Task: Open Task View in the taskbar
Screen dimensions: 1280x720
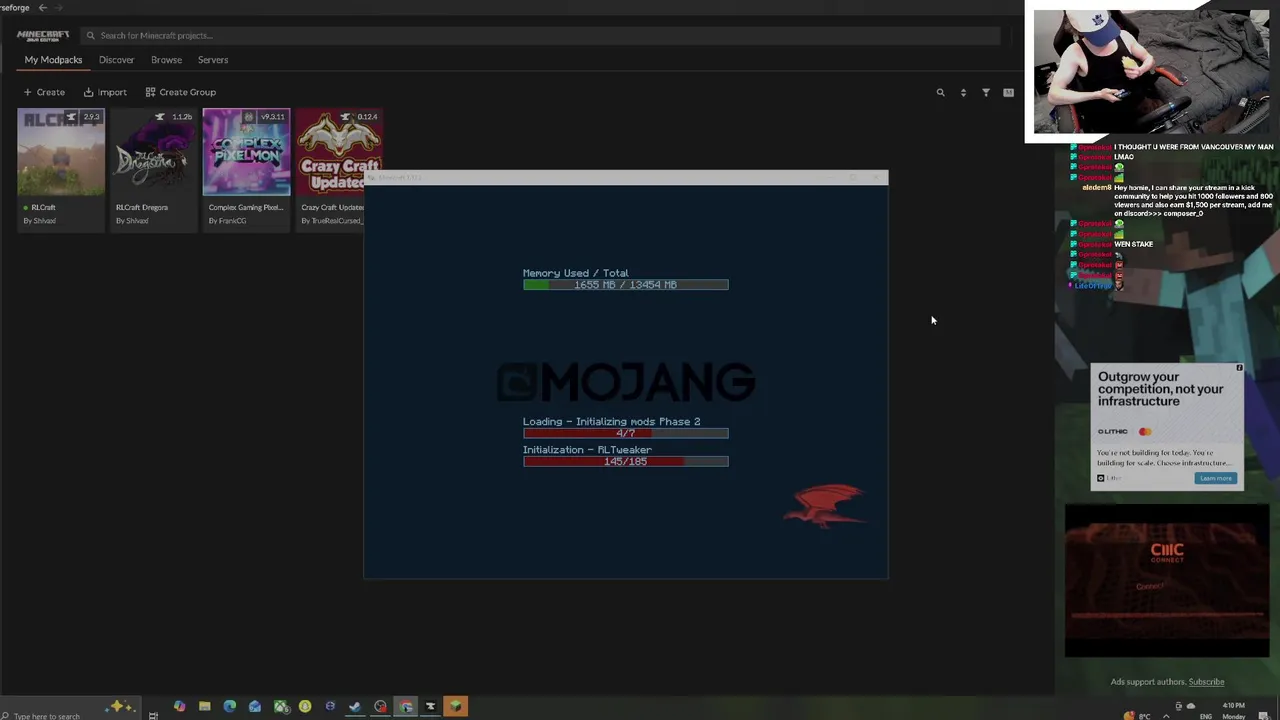Action: pyautogui.click(x=153, y=714)
